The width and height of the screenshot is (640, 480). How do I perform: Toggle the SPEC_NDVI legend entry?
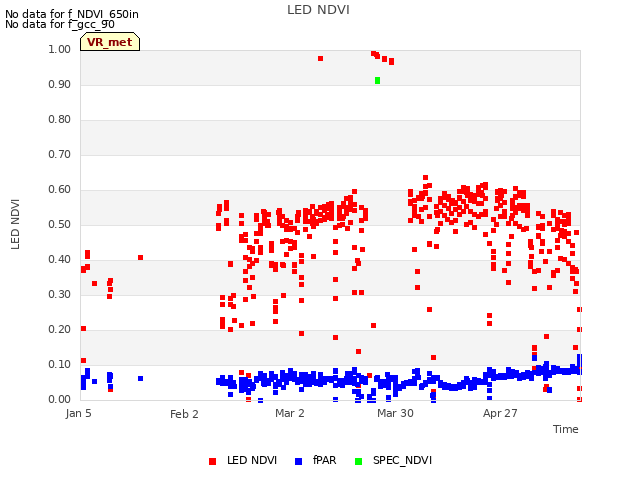(393, 461)
